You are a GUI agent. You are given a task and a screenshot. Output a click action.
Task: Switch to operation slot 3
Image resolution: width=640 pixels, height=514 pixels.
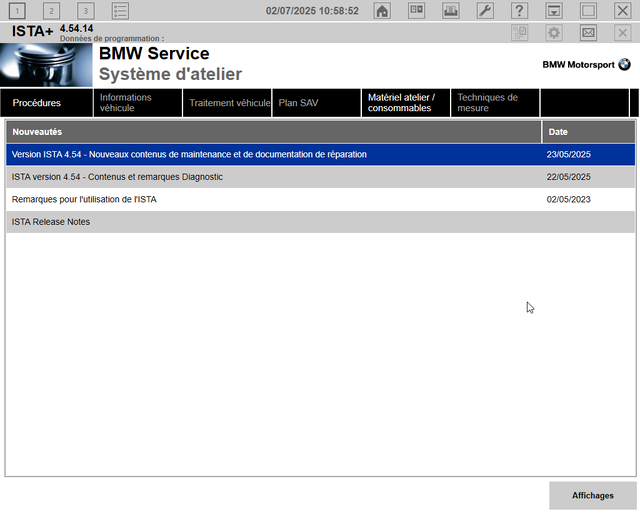86,11
